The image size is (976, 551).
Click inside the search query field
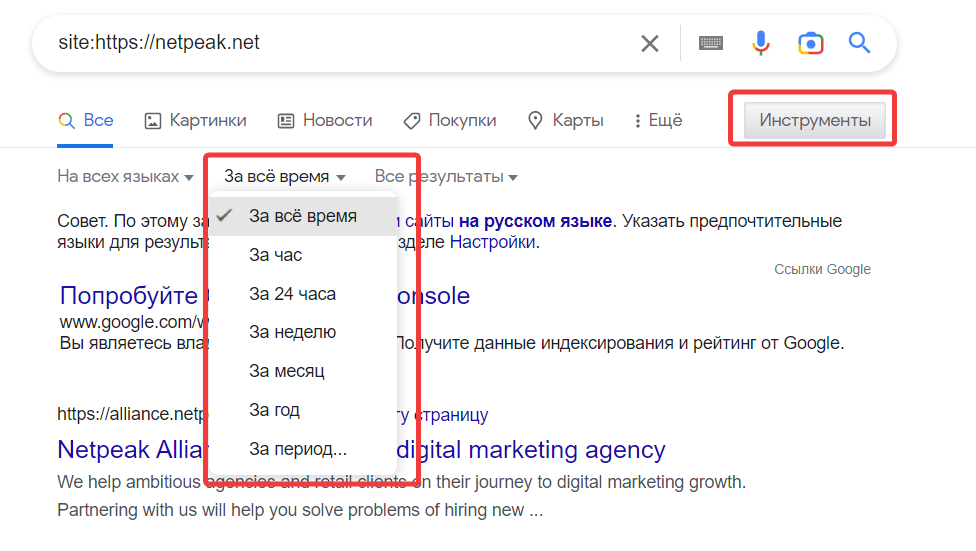(x=330, y=43)
